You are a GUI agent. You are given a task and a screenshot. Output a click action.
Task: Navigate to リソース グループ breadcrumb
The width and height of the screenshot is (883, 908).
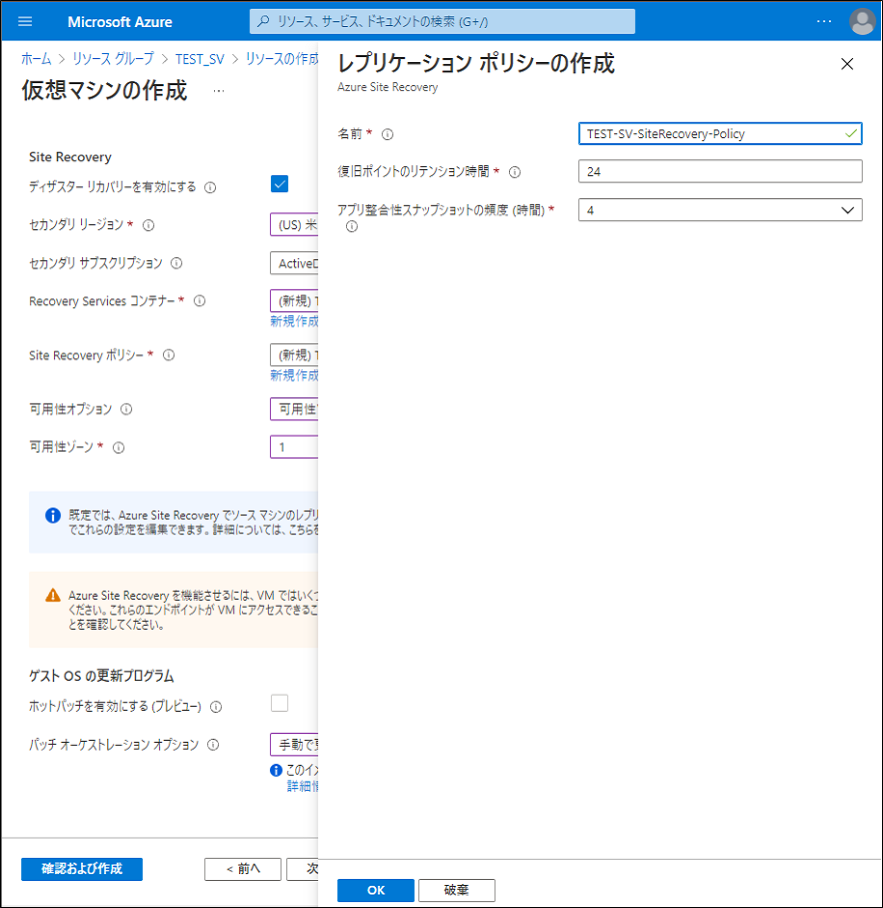pyautogui.click(x=113, y=59)
